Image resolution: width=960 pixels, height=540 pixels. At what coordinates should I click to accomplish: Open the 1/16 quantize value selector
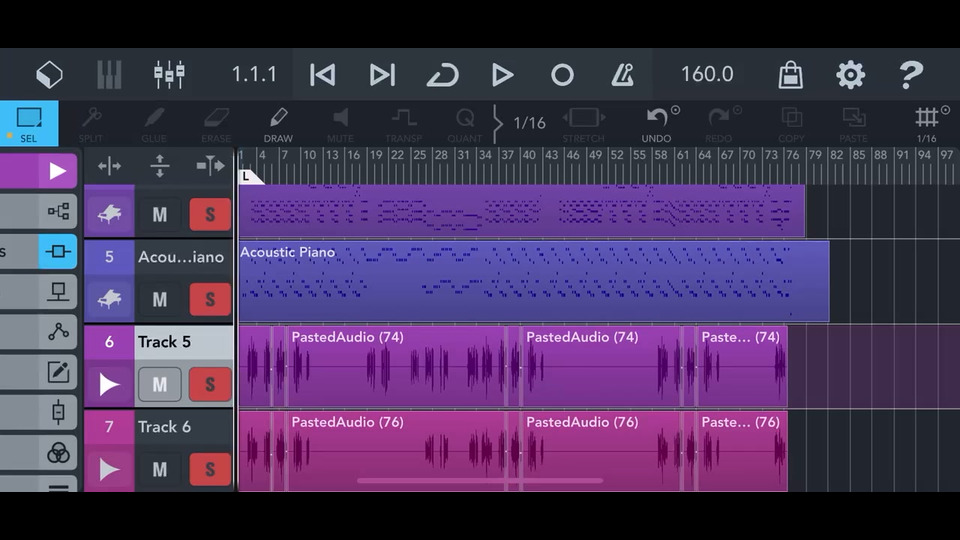(529, 123)
